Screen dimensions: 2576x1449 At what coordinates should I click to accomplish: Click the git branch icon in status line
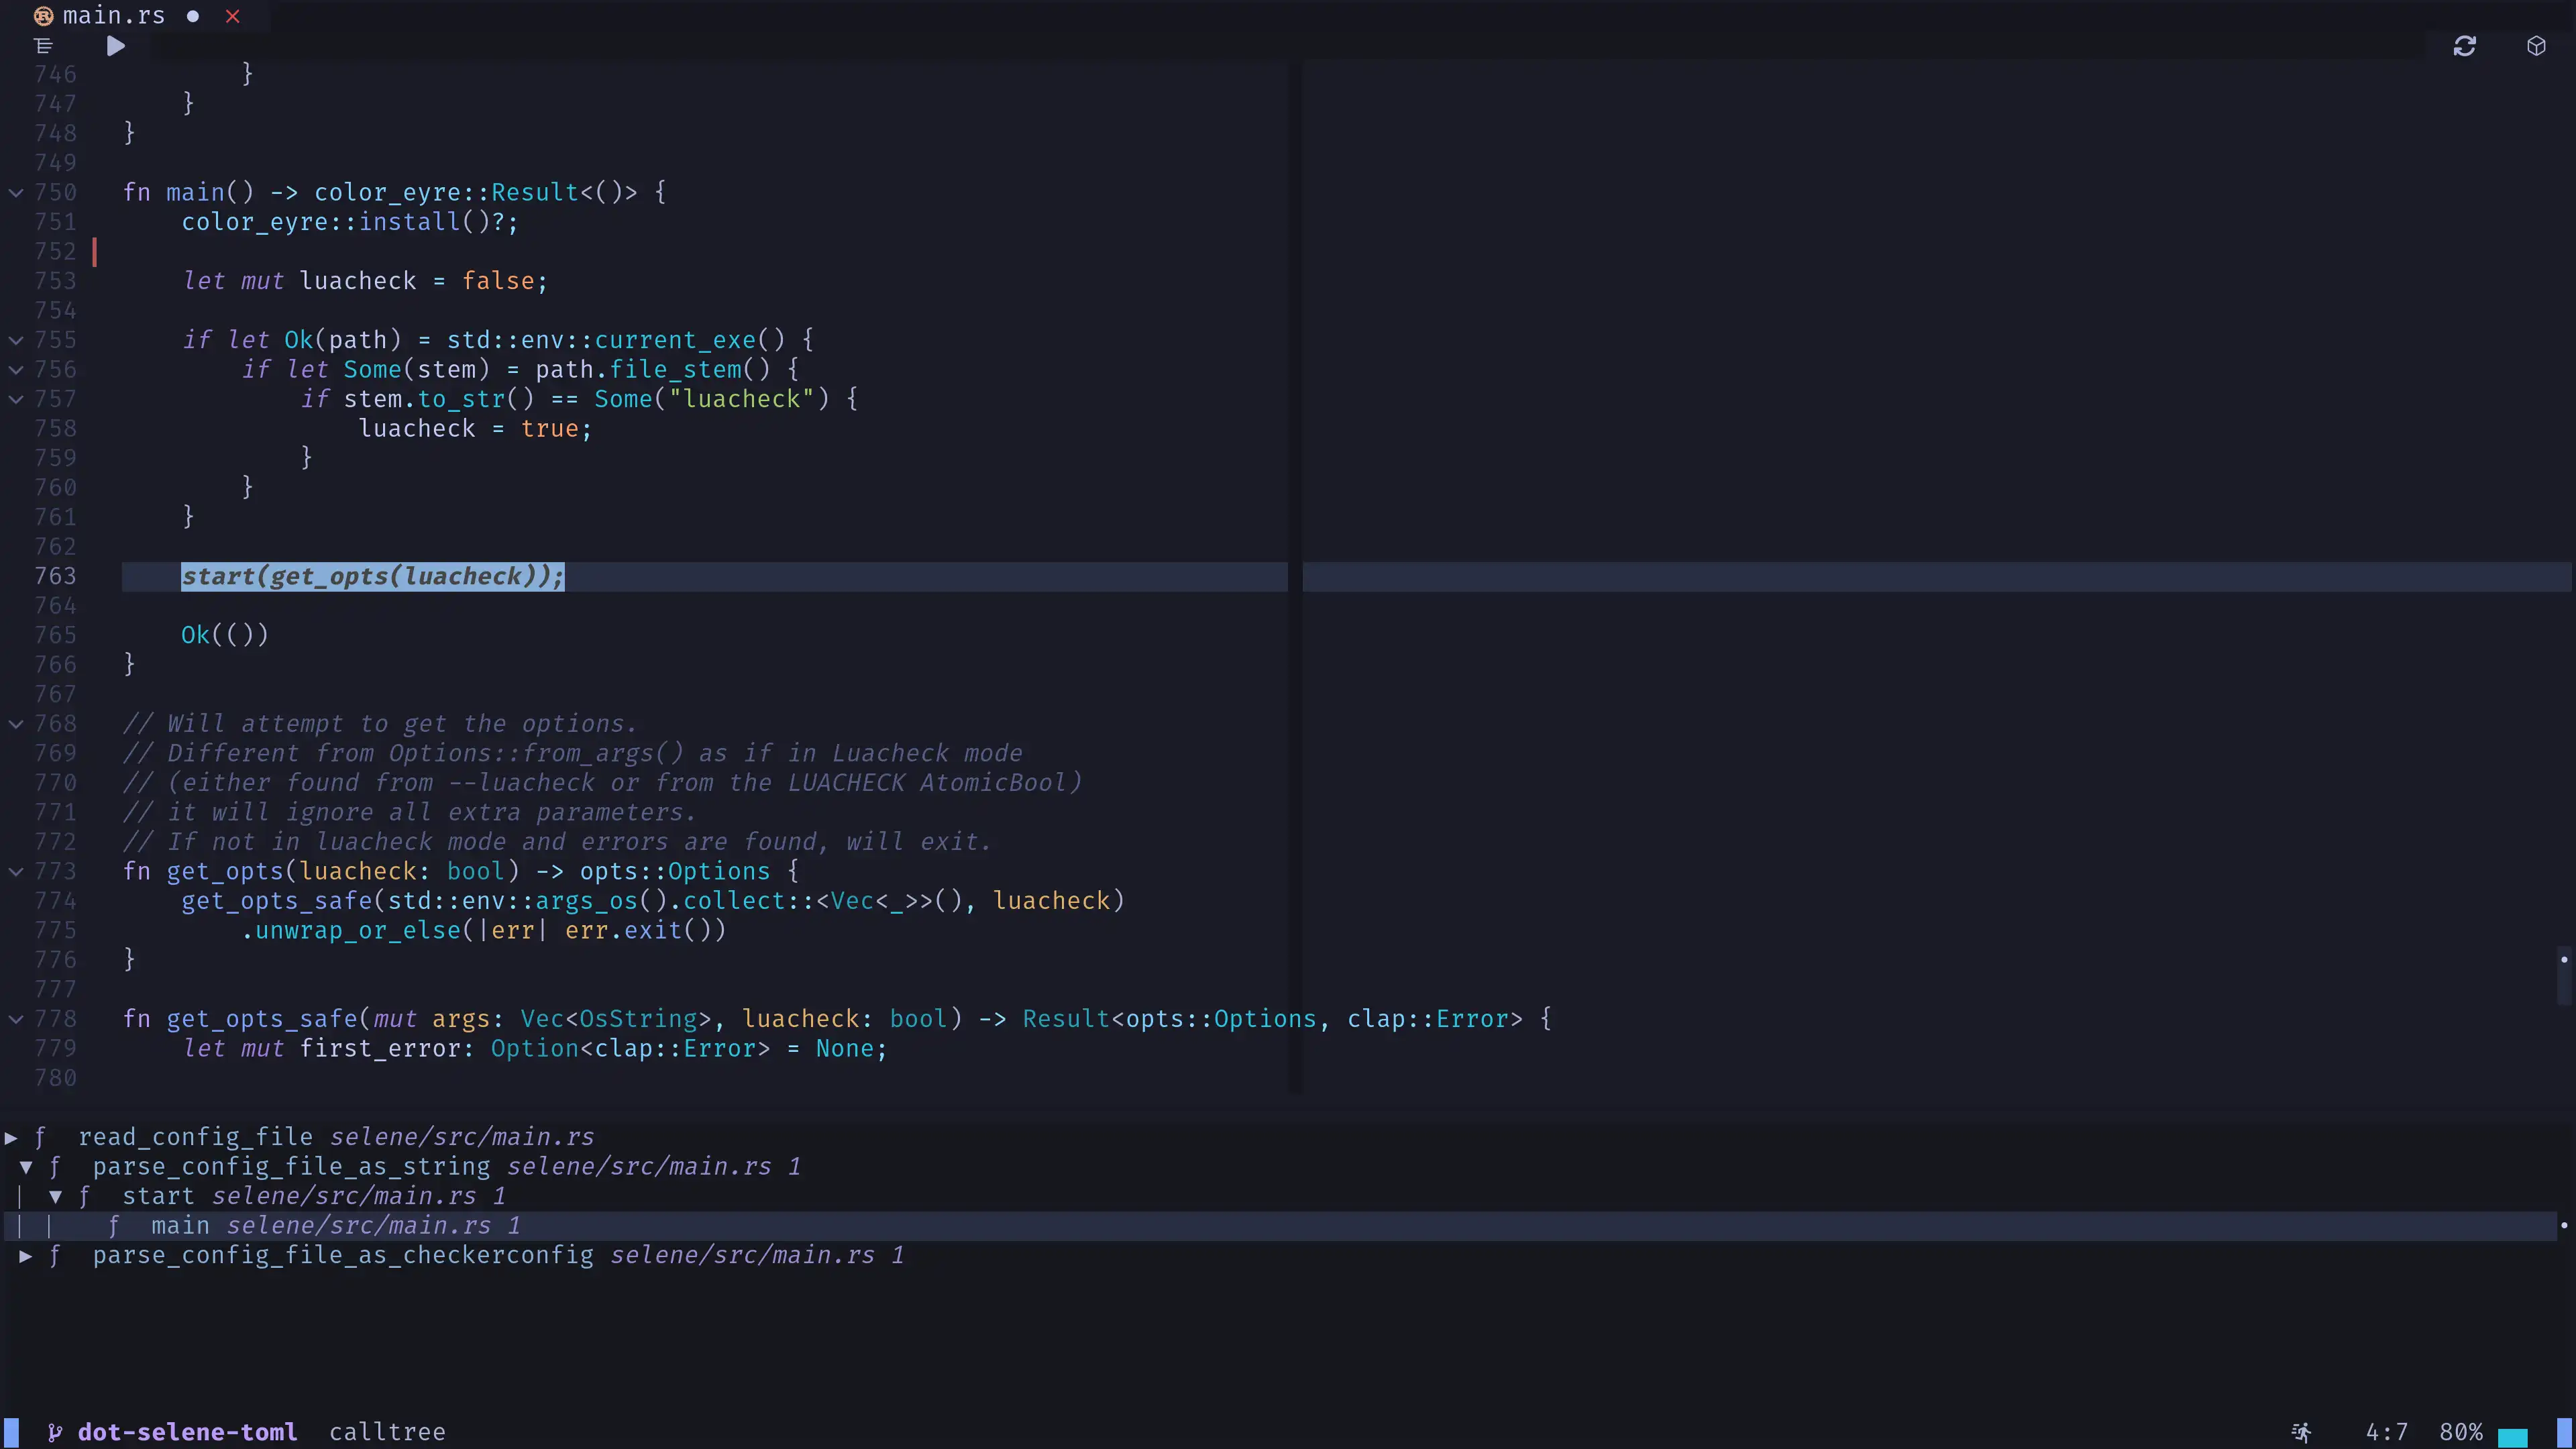coord(55,1432)
